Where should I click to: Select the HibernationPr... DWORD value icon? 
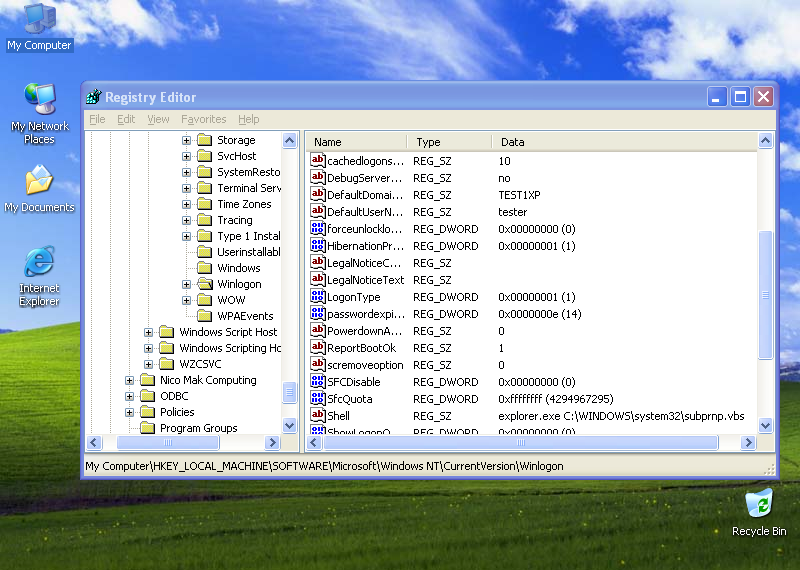pyautogui.click(x=317, y=245)
